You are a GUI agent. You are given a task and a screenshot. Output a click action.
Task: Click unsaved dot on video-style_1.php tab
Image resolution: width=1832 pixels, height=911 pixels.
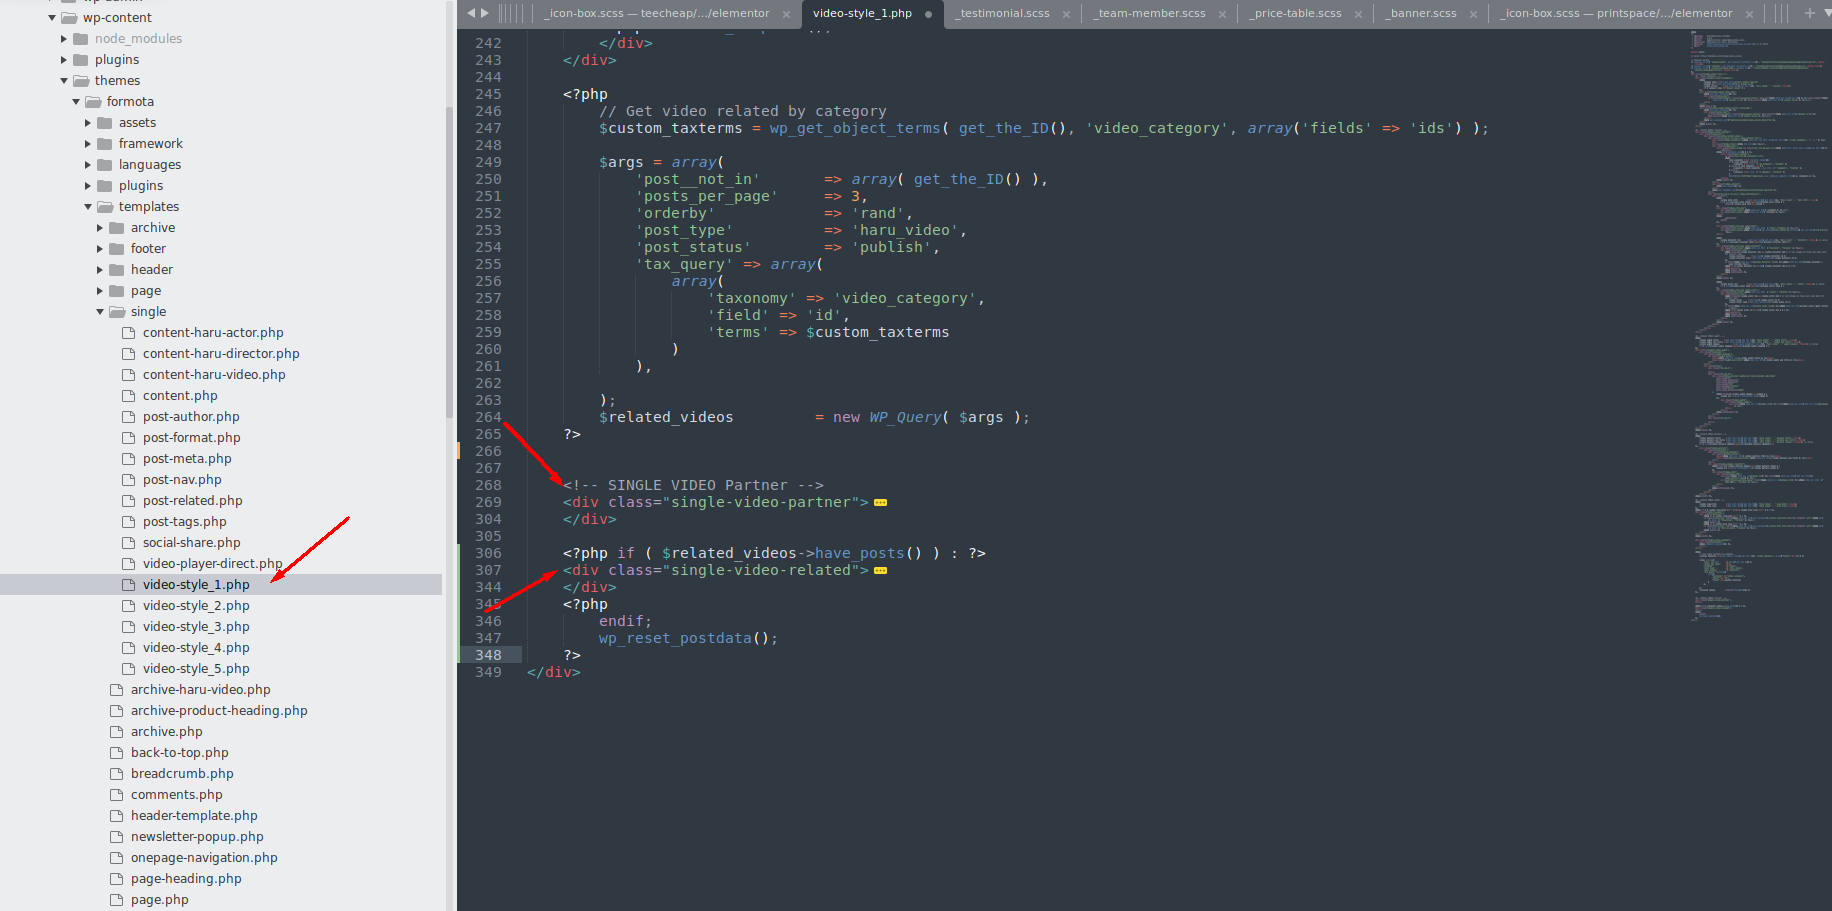pos(929,14)
